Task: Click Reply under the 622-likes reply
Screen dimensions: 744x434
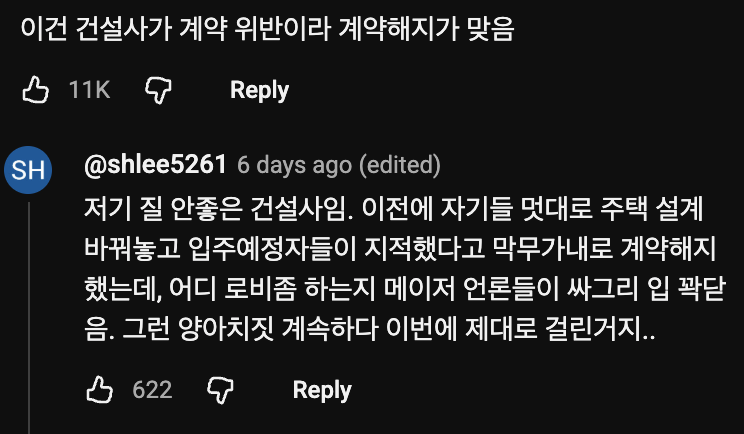Action: pyautogui.click(x=322, y=390)
